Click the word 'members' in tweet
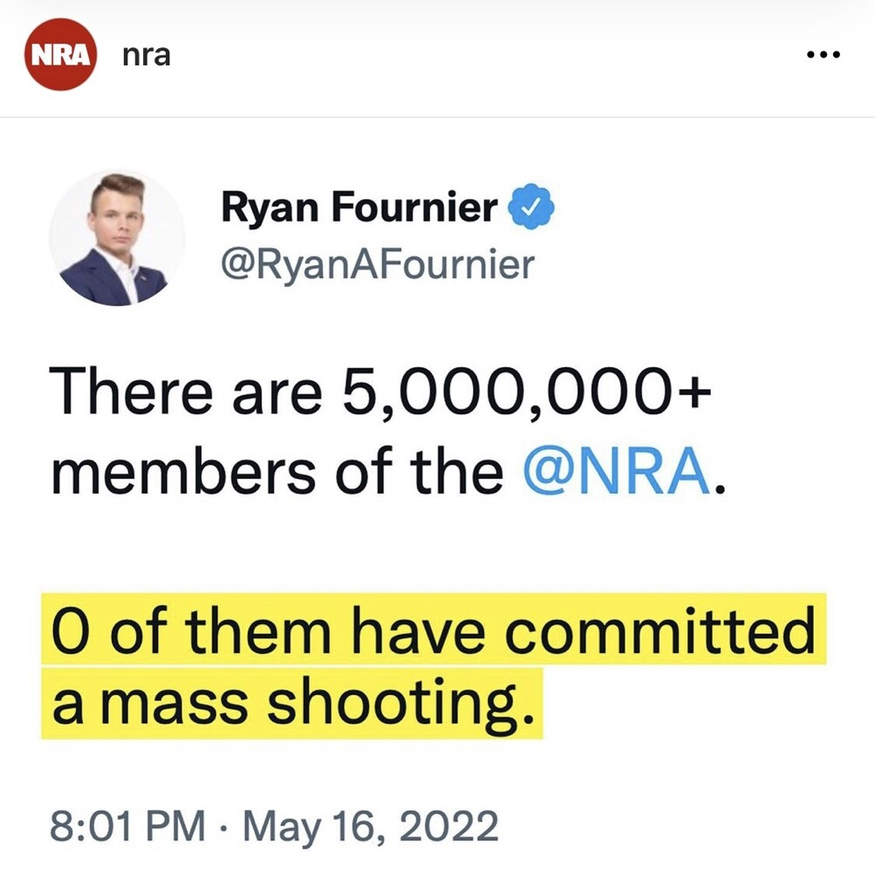This screenshot has height=893, width=875. pyautogui.click(x=183, y=471)
